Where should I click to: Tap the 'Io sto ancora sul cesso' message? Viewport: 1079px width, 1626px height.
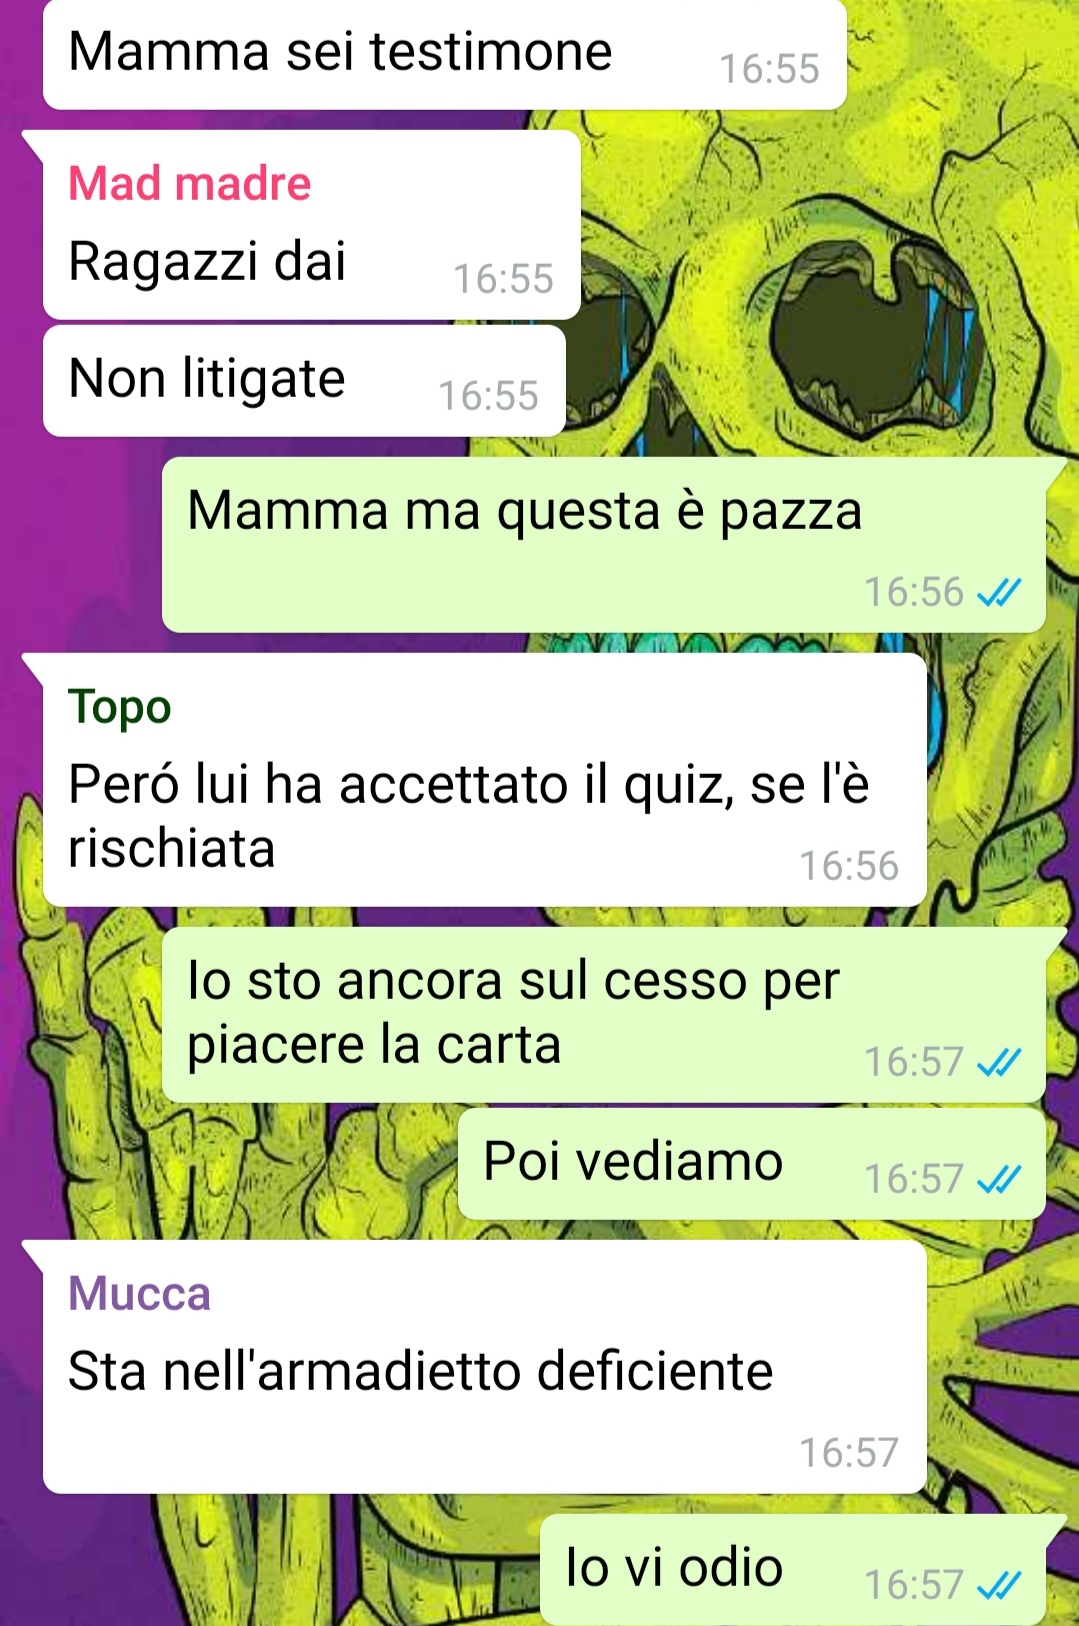point(604,1015)
